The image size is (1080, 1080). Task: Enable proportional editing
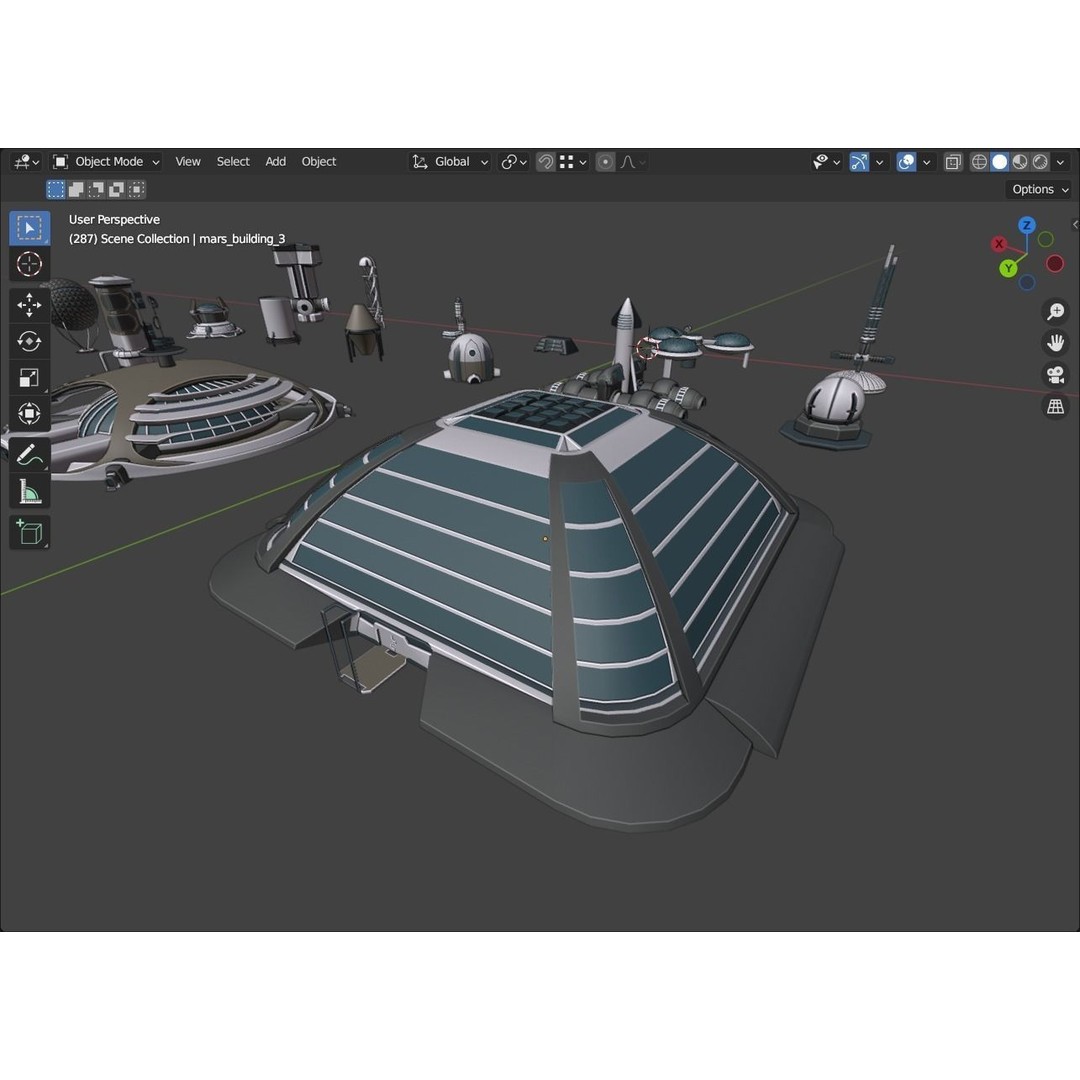point(604,161)
